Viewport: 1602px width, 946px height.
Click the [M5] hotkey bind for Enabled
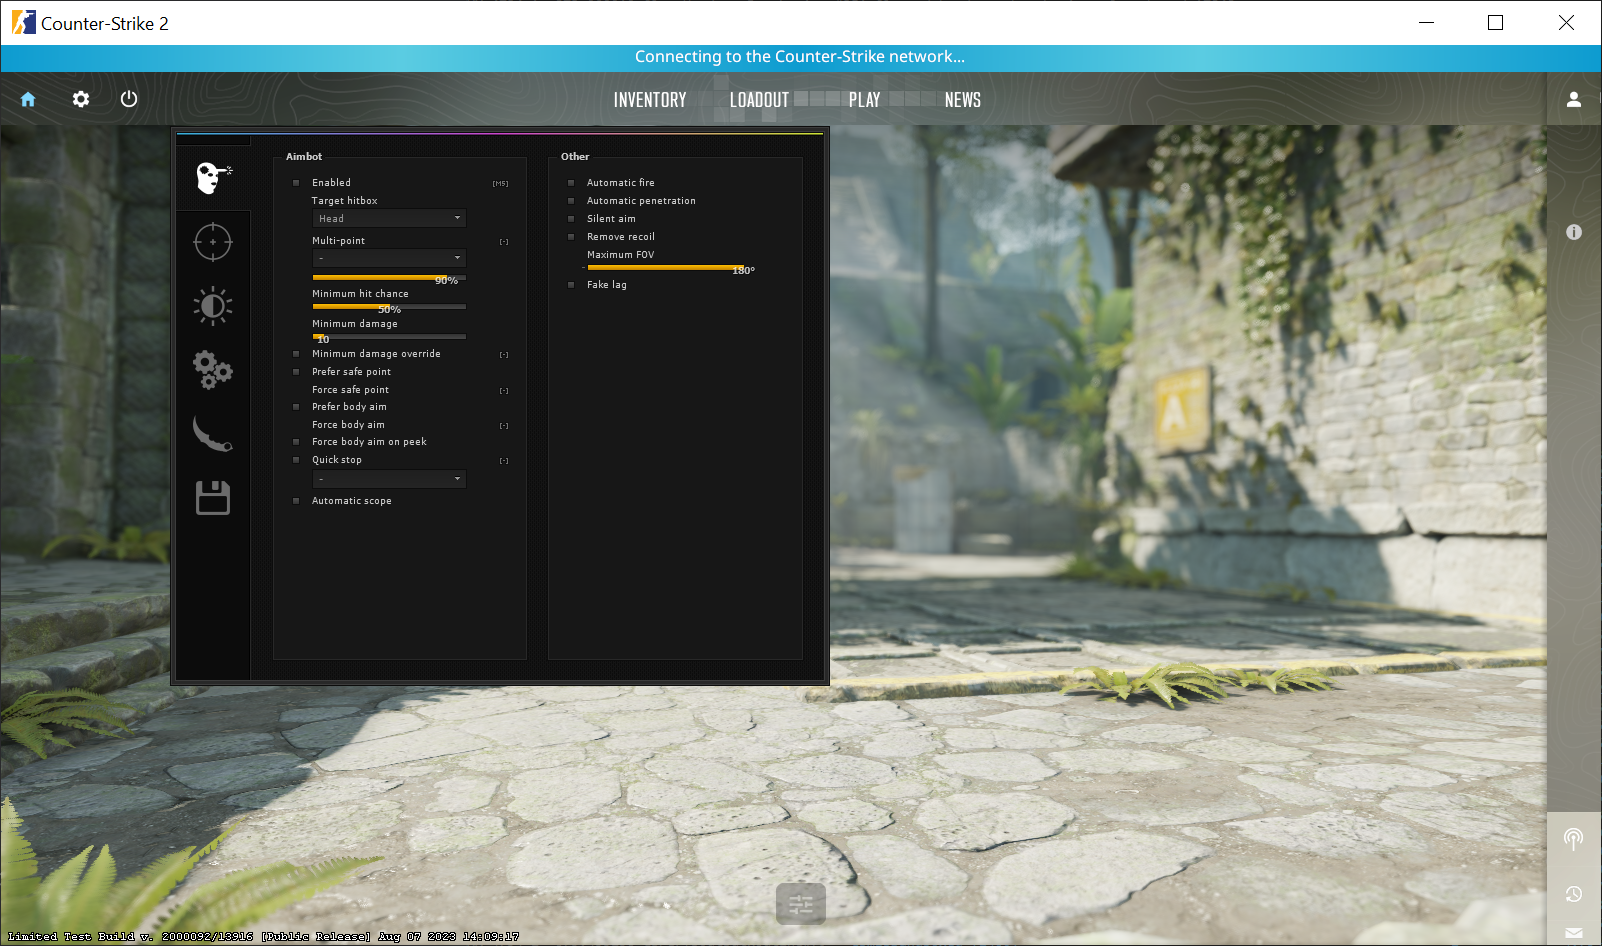coord(500,184)
